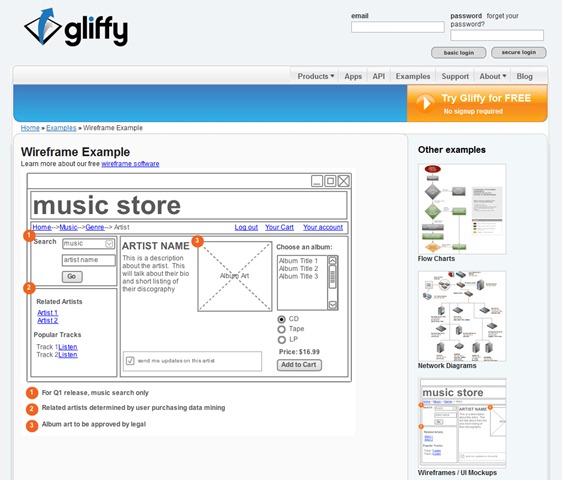Click album list scroll down arrow
Image resolution: width=562 pixels, height=480 pixels.
pos(333,305)
